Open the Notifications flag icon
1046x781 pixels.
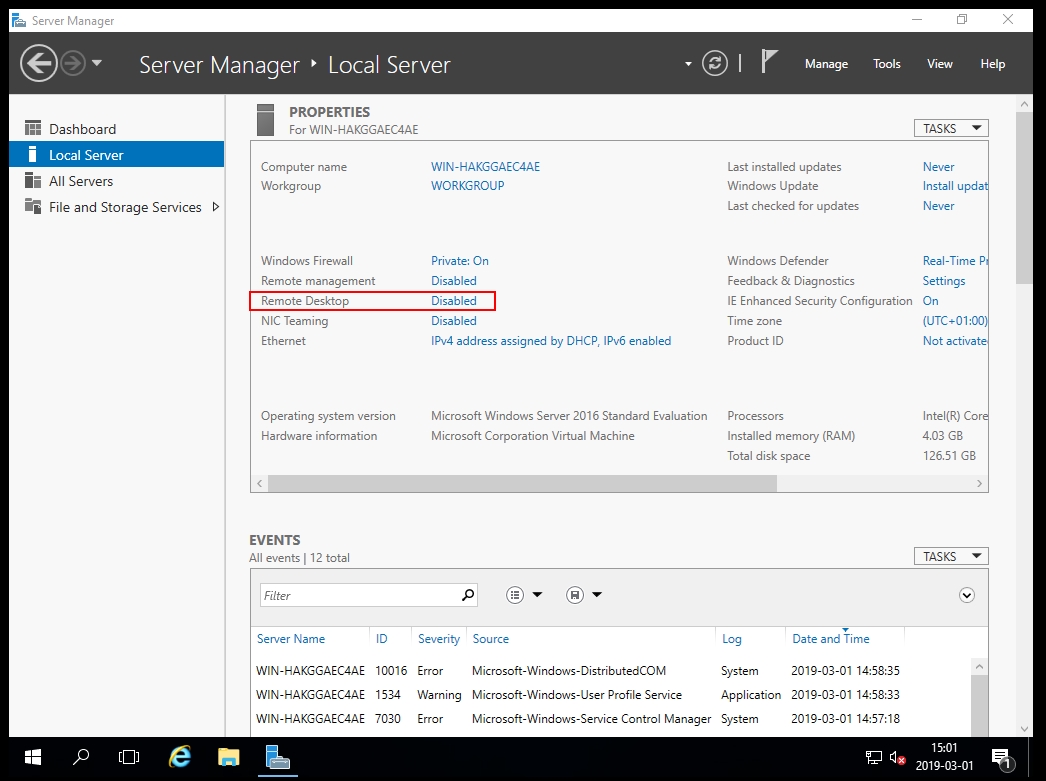(x=768, y=62)
